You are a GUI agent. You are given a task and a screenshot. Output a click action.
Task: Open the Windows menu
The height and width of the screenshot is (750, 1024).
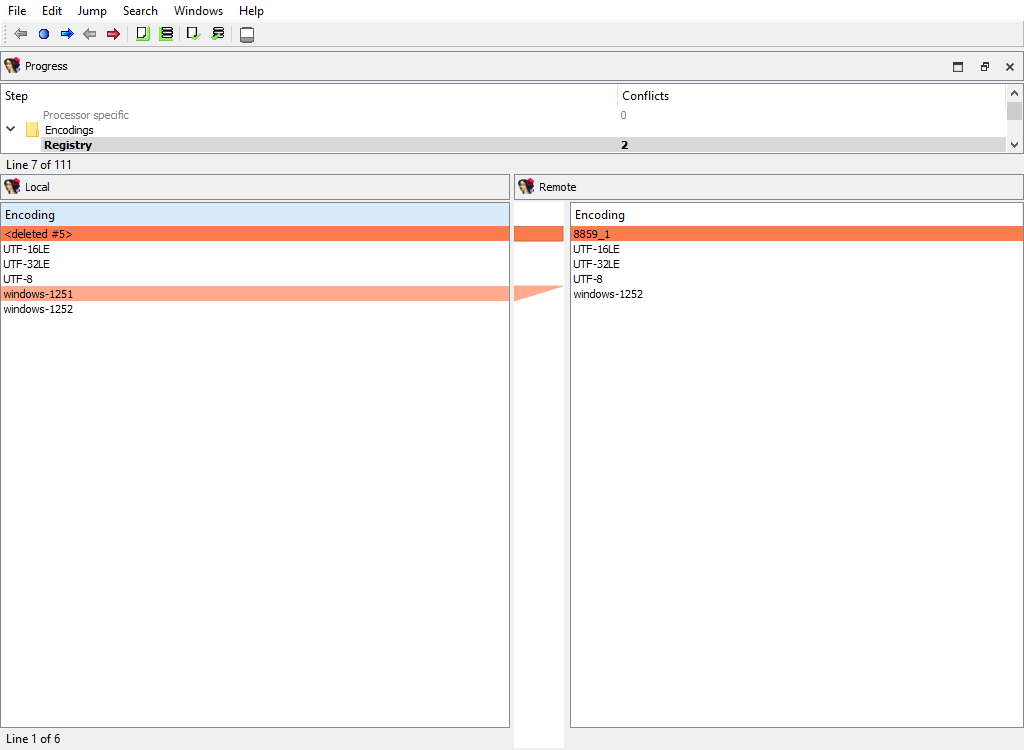click(198, 11)
